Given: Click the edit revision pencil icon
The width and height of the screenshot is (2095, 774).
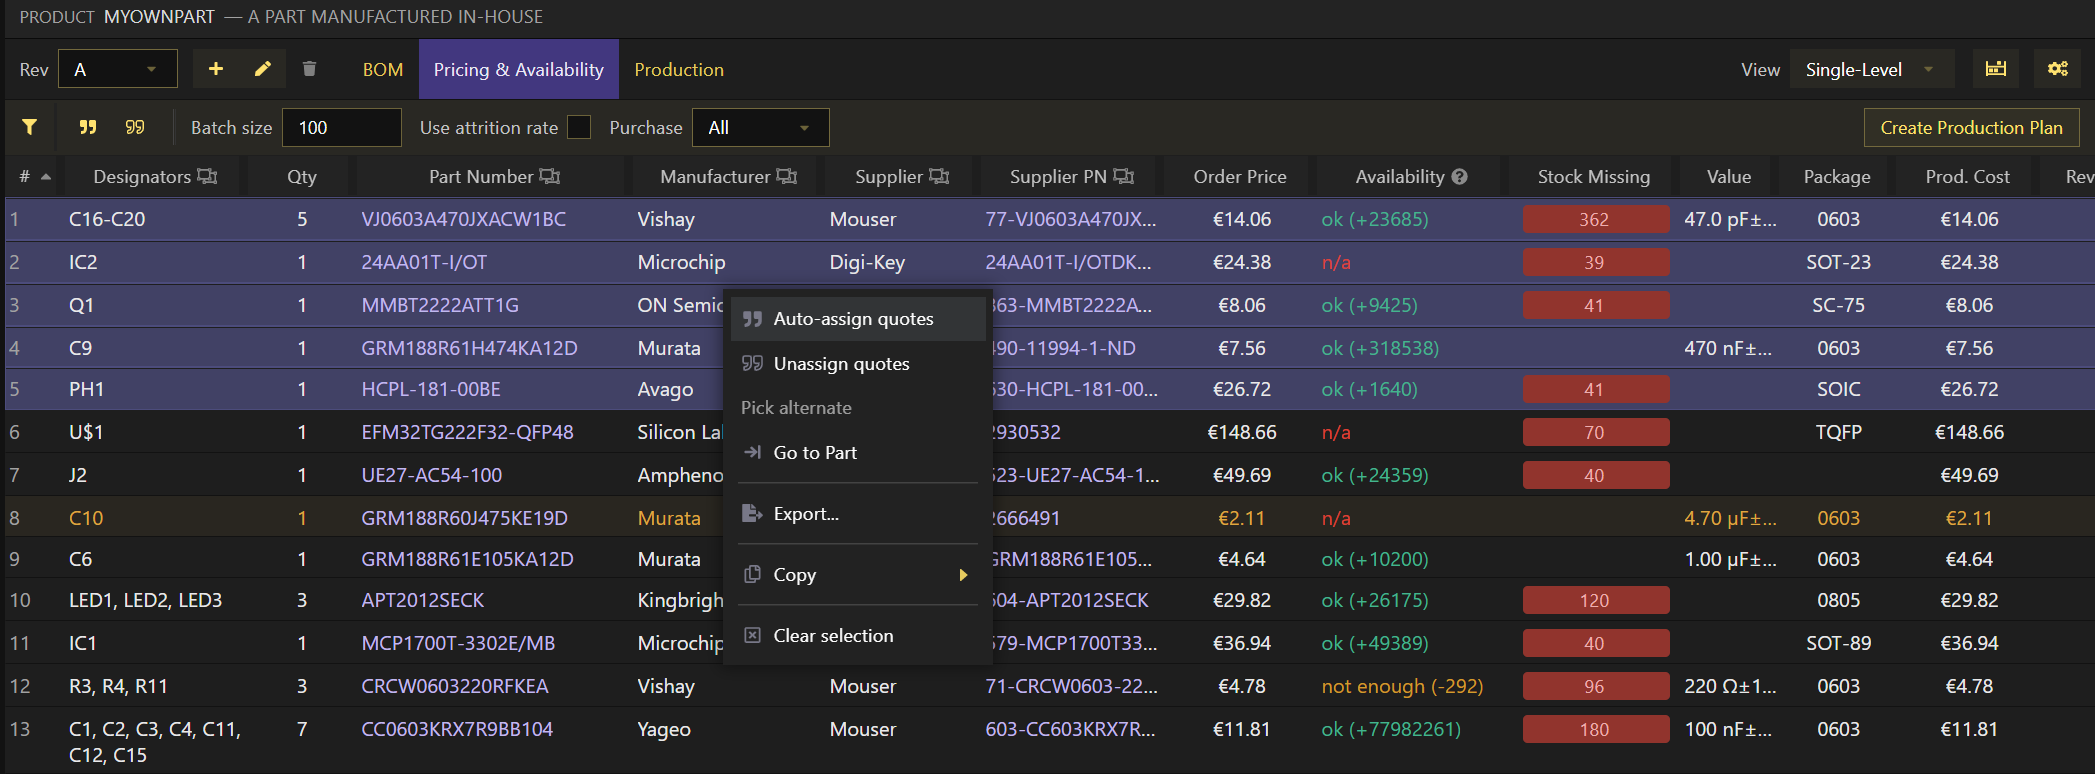Looking at the screenshot, I should tap(263, 69).
